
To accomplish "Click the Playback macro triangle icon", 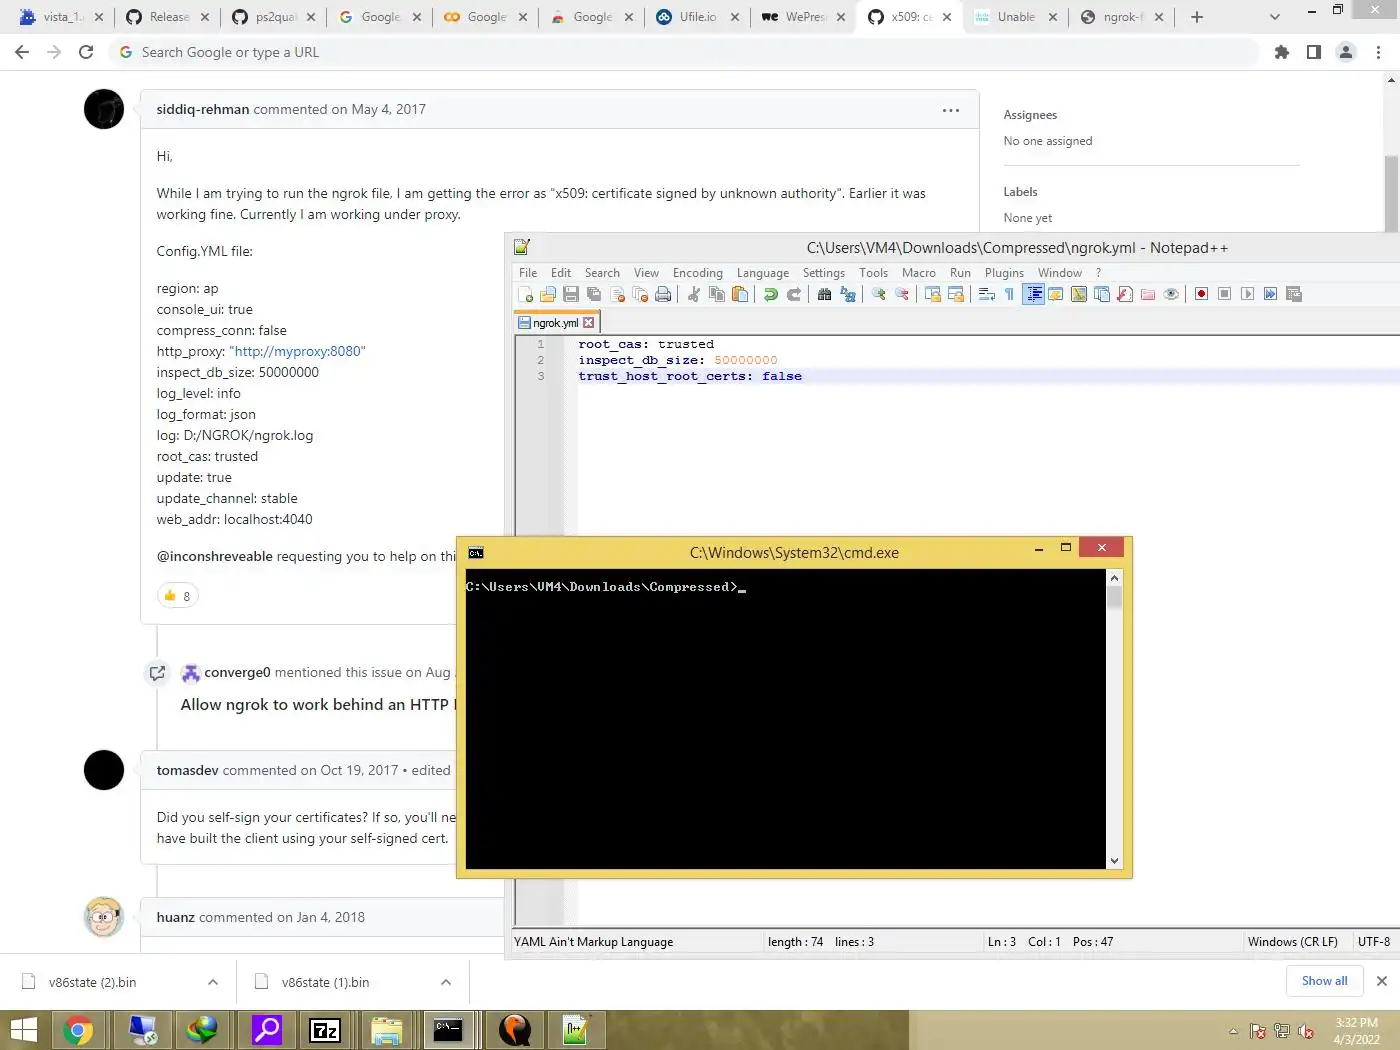I will (1247, 294).
